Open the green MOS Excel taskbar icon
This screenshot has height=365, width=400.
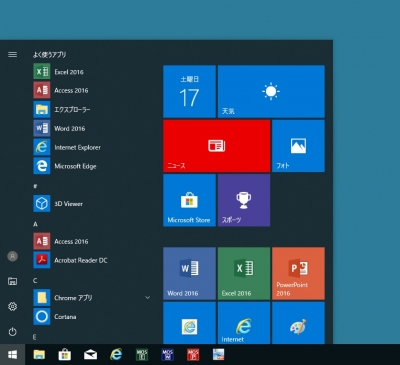(142, 355)
